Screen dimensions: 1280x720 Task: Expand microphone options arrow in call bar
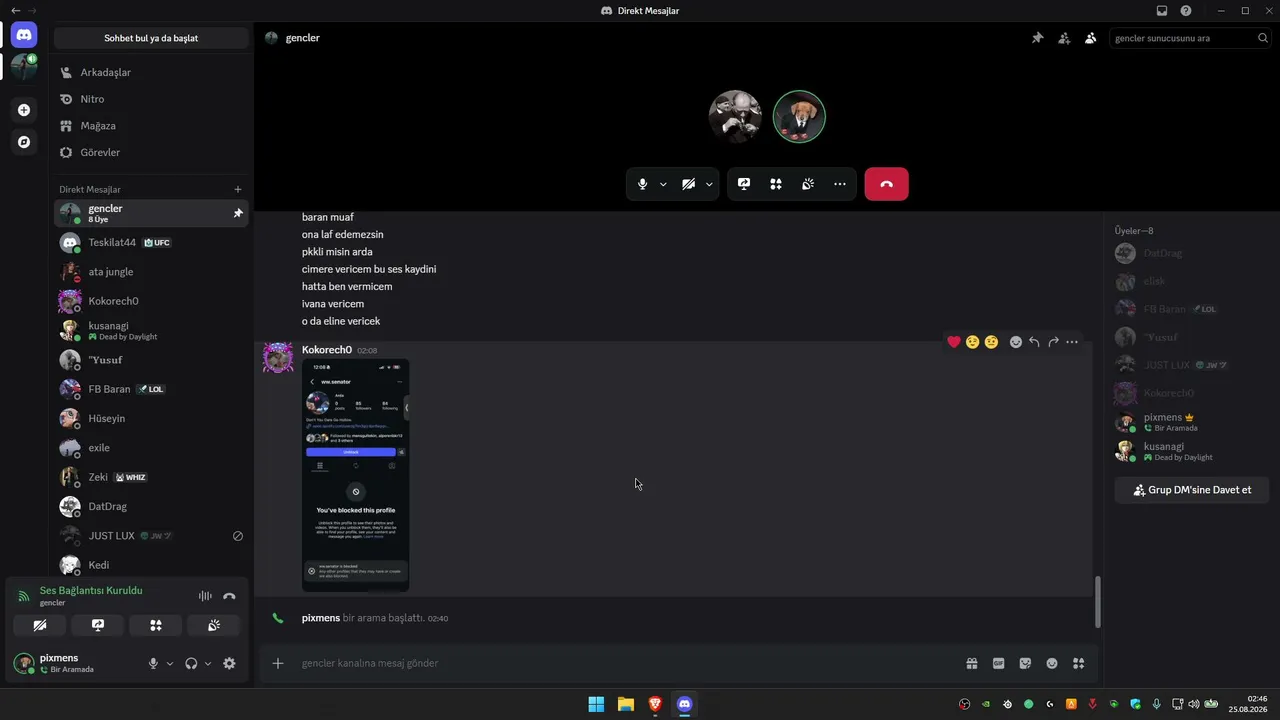(663, 184)
